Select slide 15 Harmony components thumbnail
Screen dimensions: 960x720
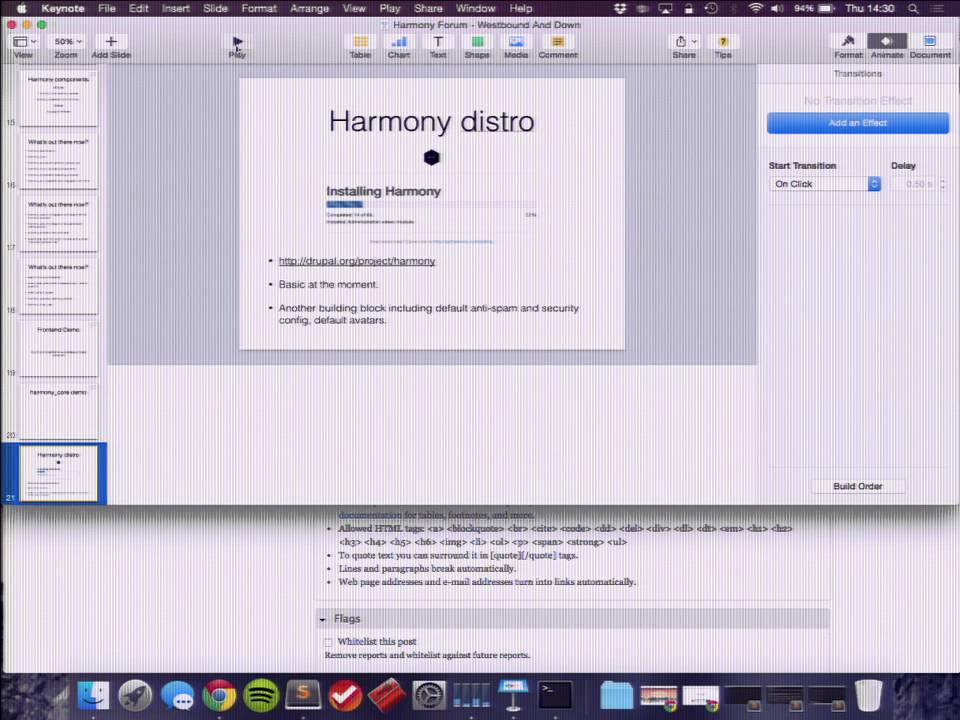(58, 99)
